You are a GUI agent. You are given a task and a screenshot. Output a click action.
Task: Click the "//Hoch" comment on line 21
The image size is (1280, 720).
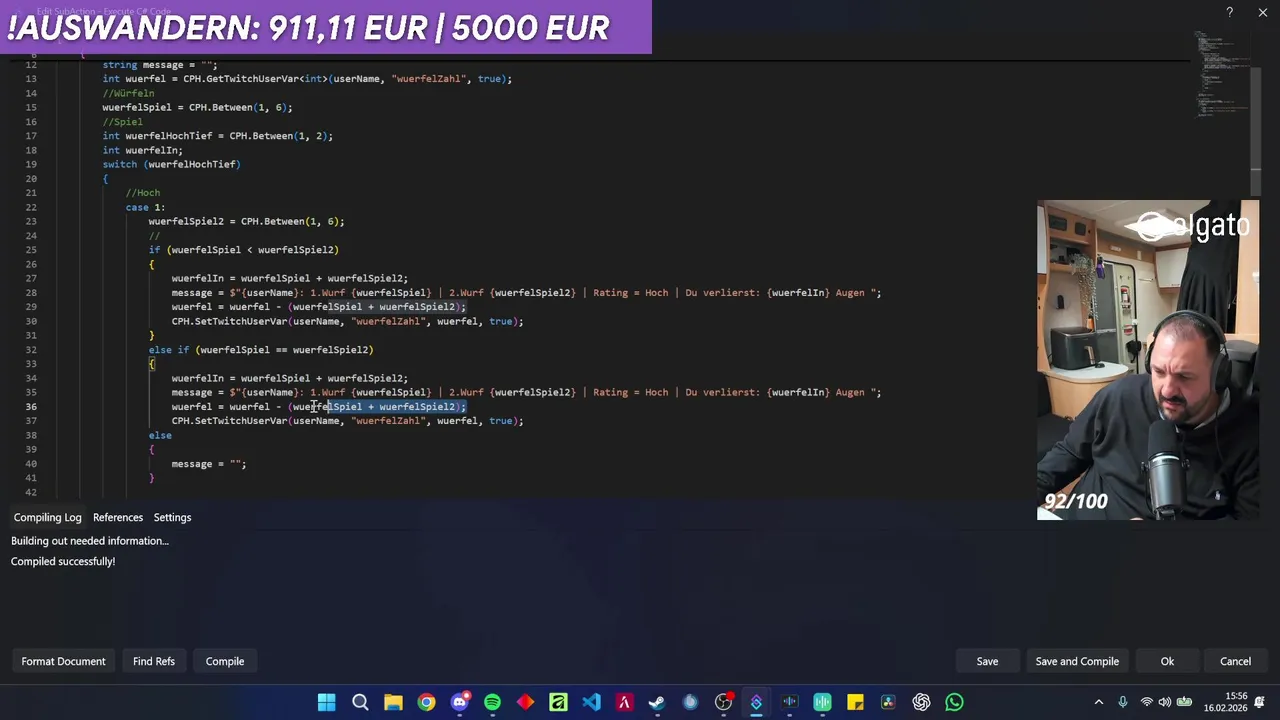point(143,193)
